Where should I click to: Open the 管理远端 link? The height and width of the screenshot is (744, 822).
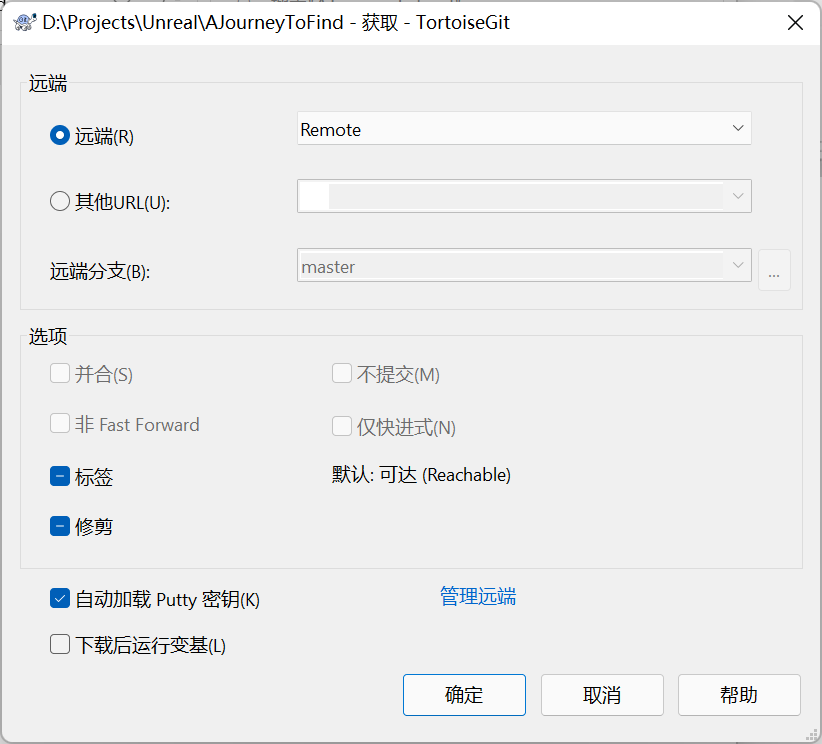477,596
